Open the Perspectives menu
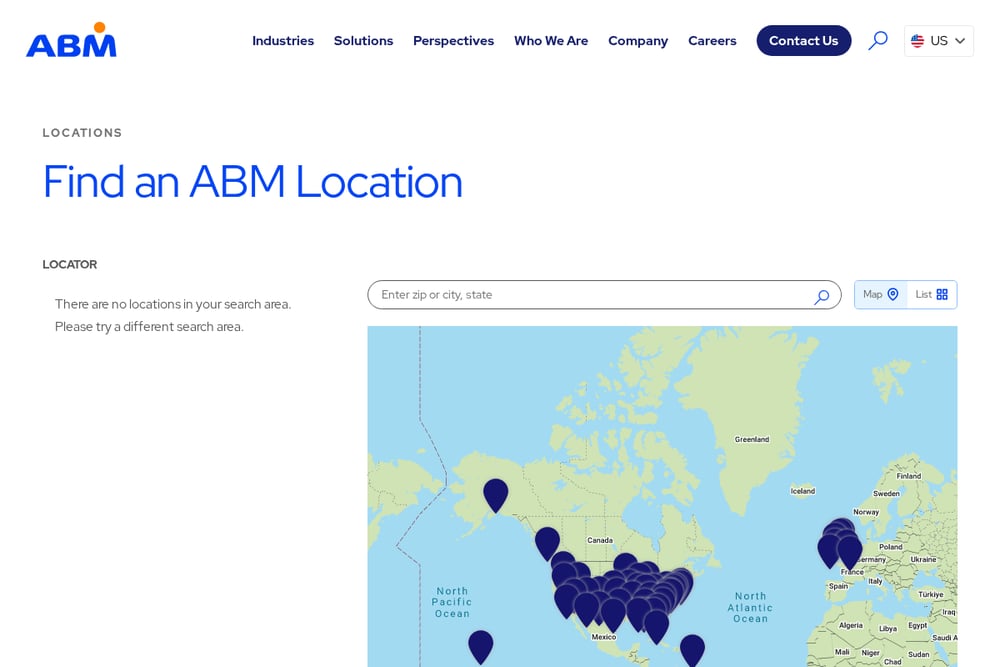The width and height of the screenshot is (1000, 667). click(x=453, y=41)
